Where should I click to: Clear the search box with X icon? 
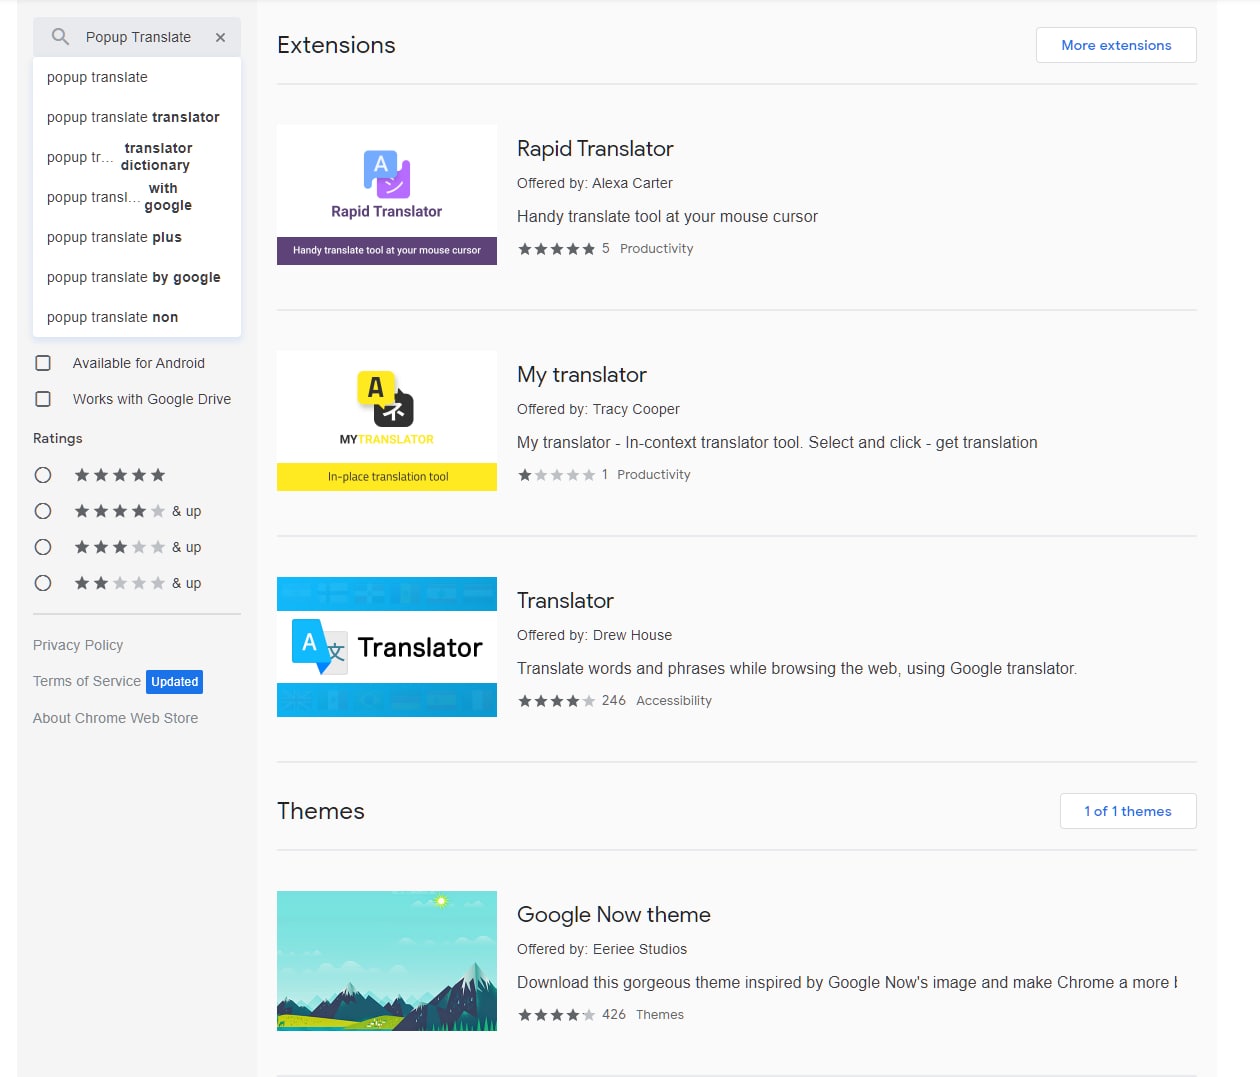pos(220,37)
